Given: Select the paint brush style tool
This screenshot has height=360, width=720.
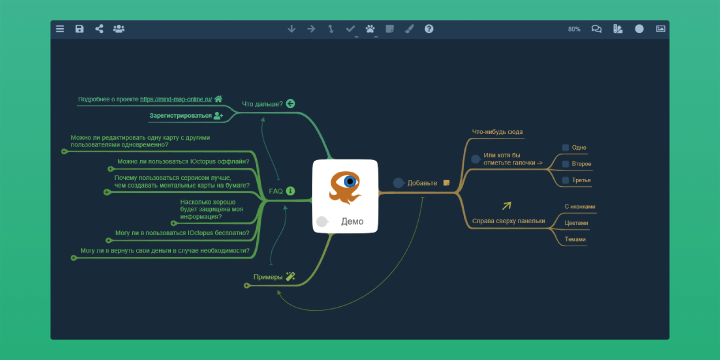Looking at the screenshot, I should (x=409, y=29).
